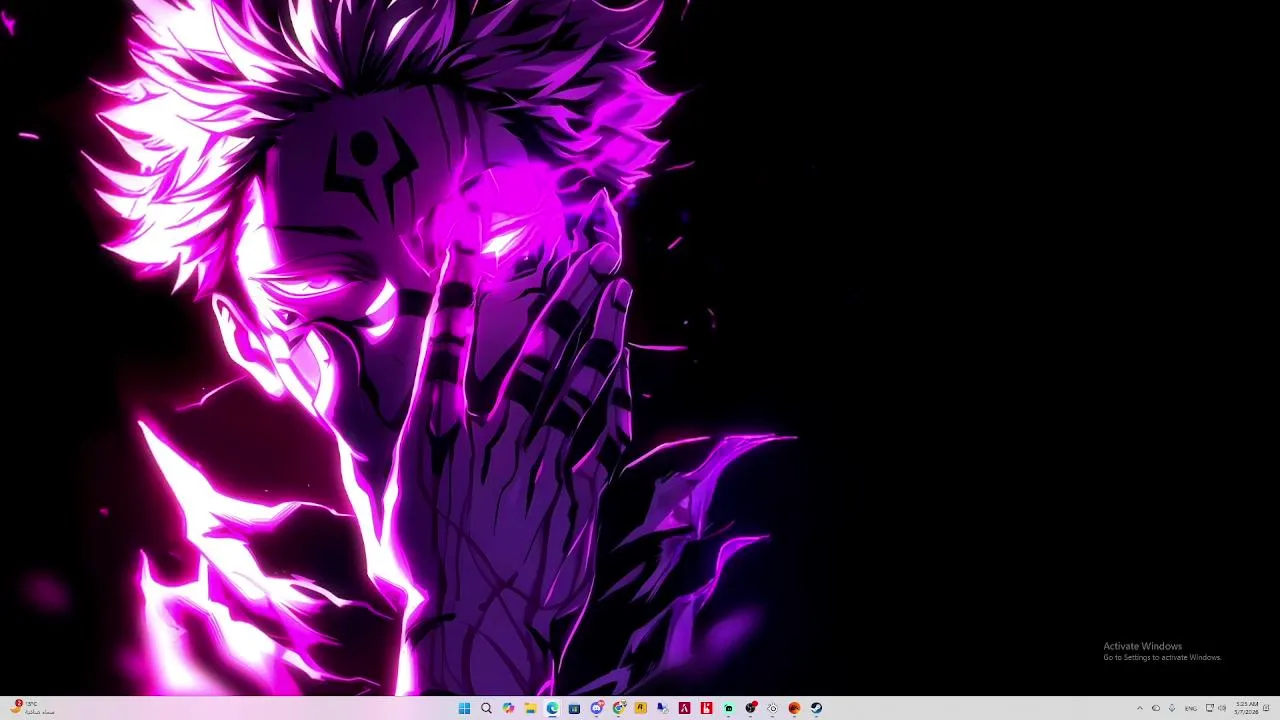Open the black round icon with red badge

[x=751, y=708]
